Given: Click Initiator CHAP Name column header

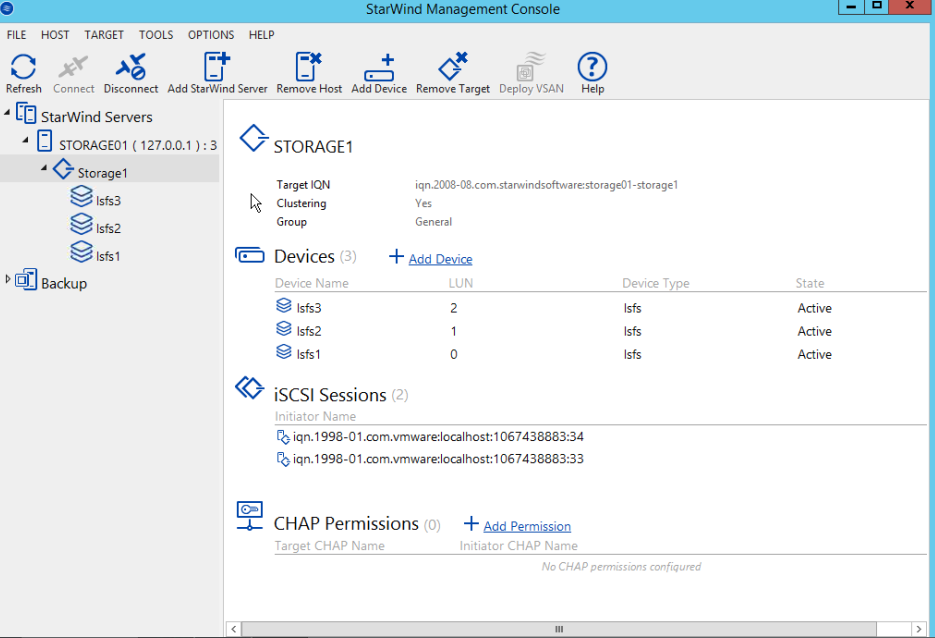Looking at the screenshot, I should click(x=518, y=546).
